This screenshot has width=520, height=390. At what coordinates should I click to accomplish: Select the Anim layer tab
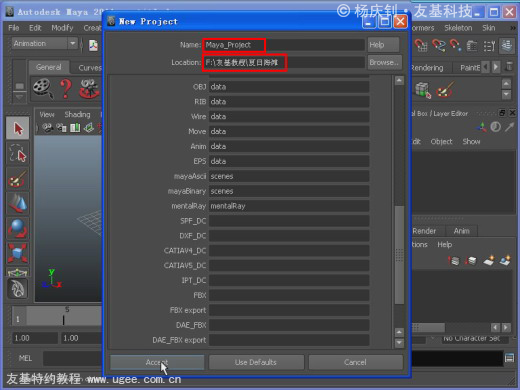tap(461, 231)
